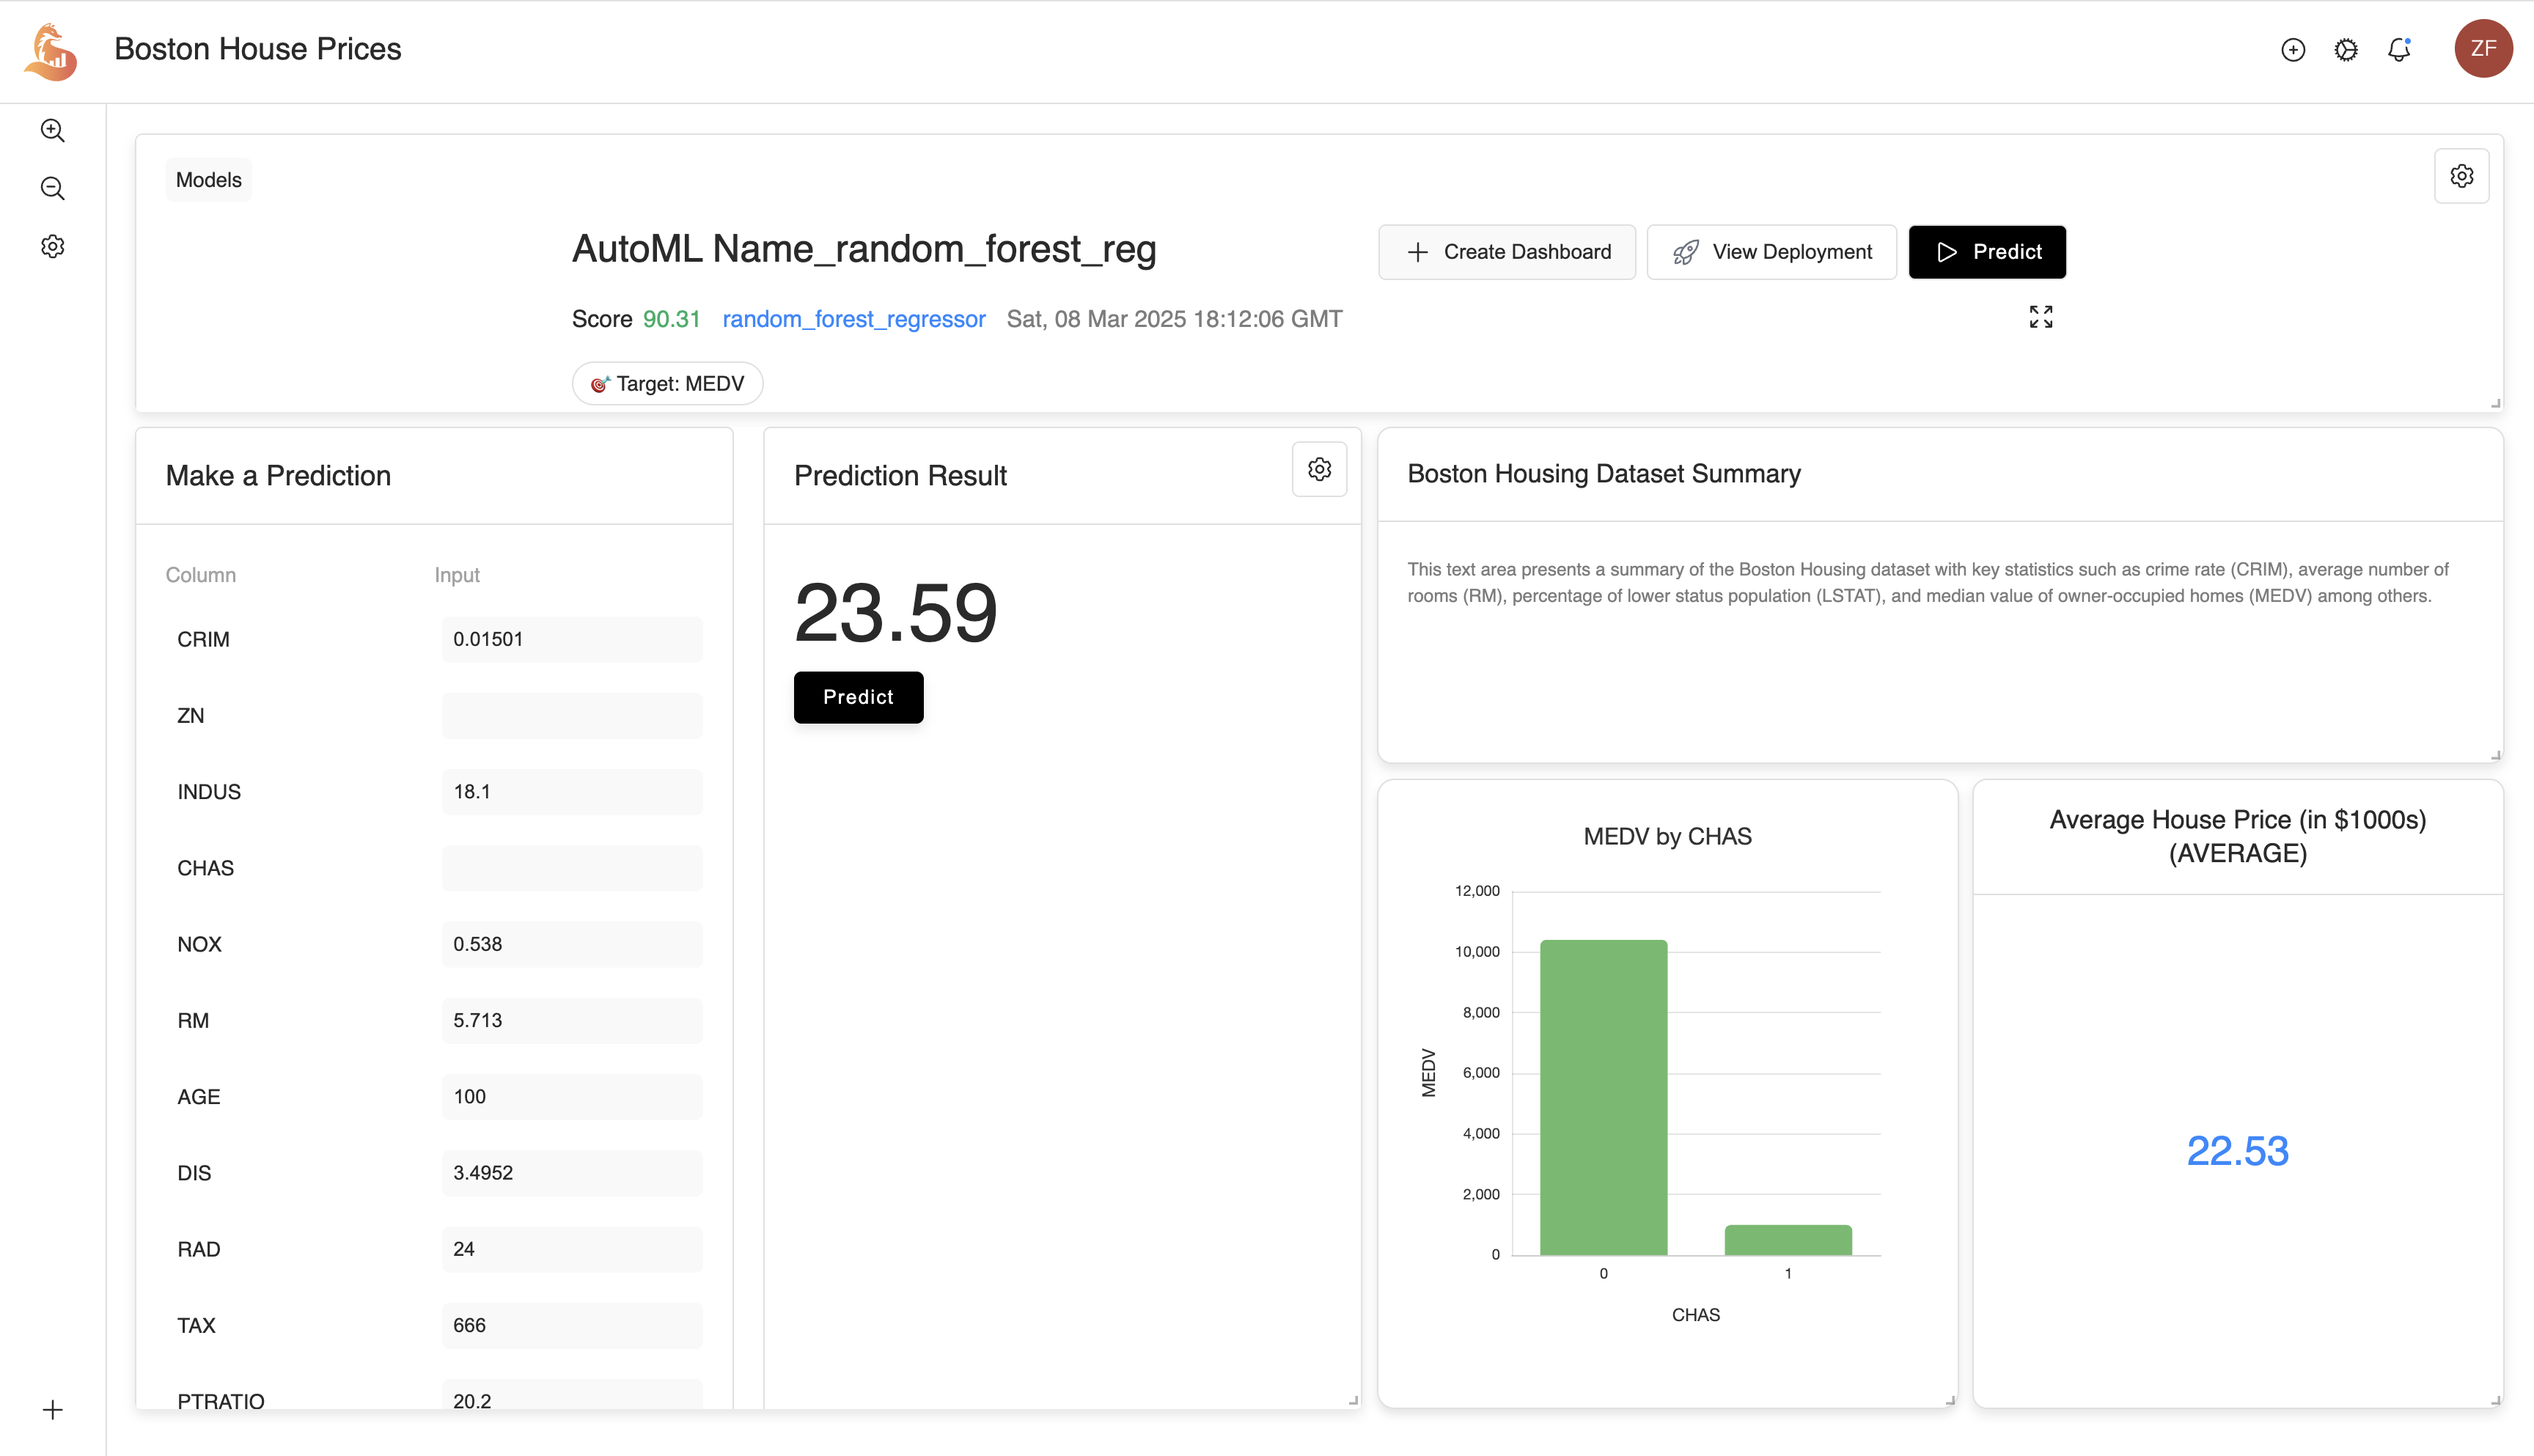The image size is (2534, 1456).
Task: Click the Input header label
Action: 457,575
